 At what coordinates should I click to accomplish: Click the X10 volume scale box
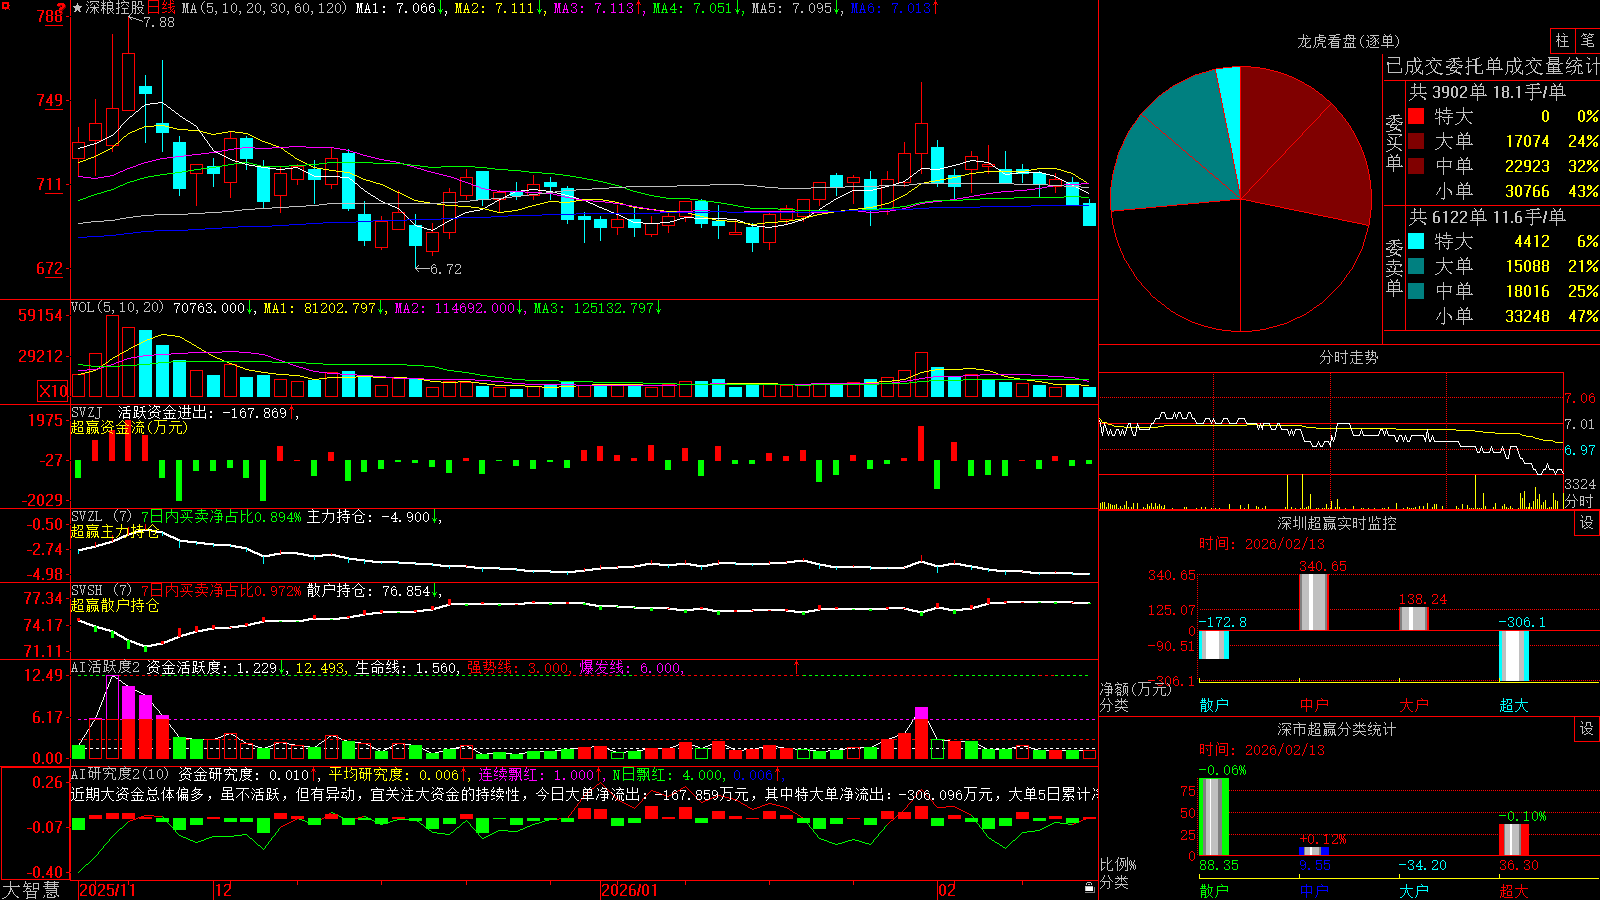tap(53, 391)
